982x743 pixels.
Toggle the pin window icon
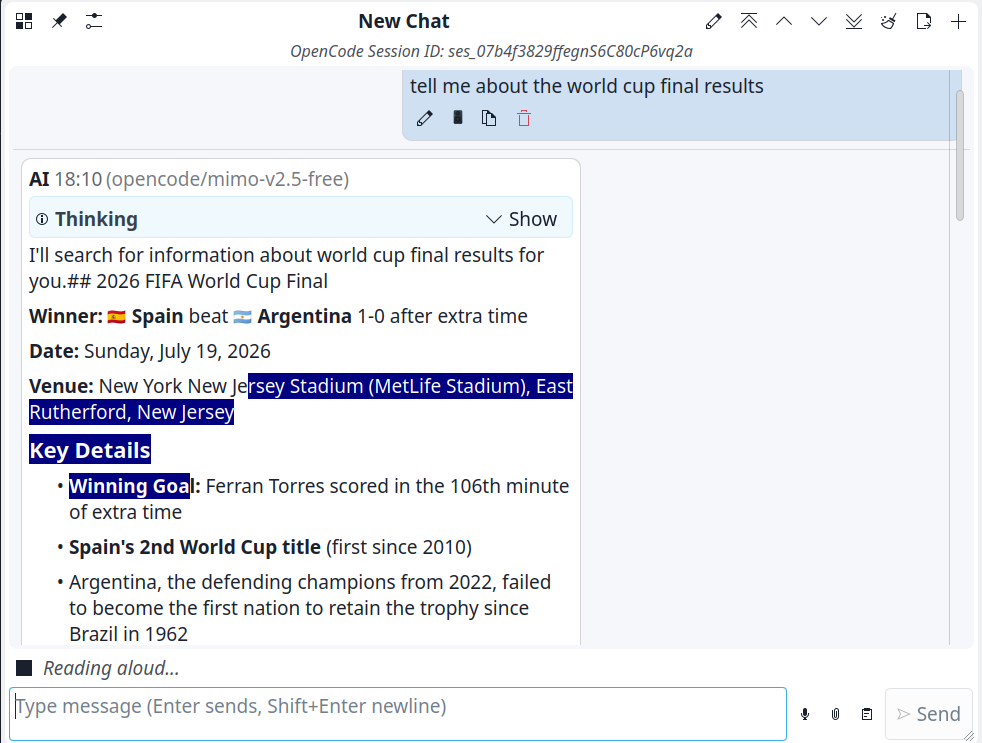[x=59, y=21]
